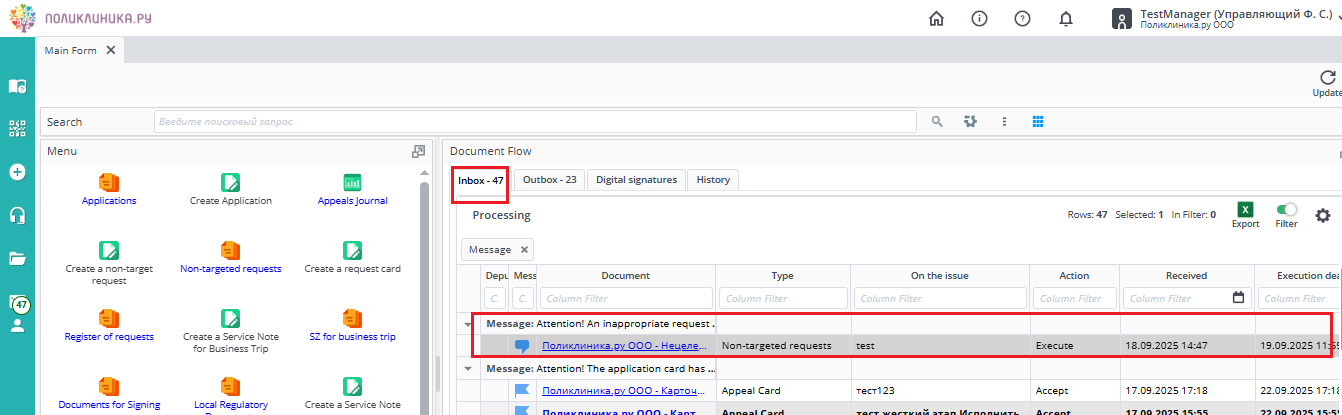Screen dimensions: 1342x415
Task: Click the Update refresh icon
Action: (1327, 78)
